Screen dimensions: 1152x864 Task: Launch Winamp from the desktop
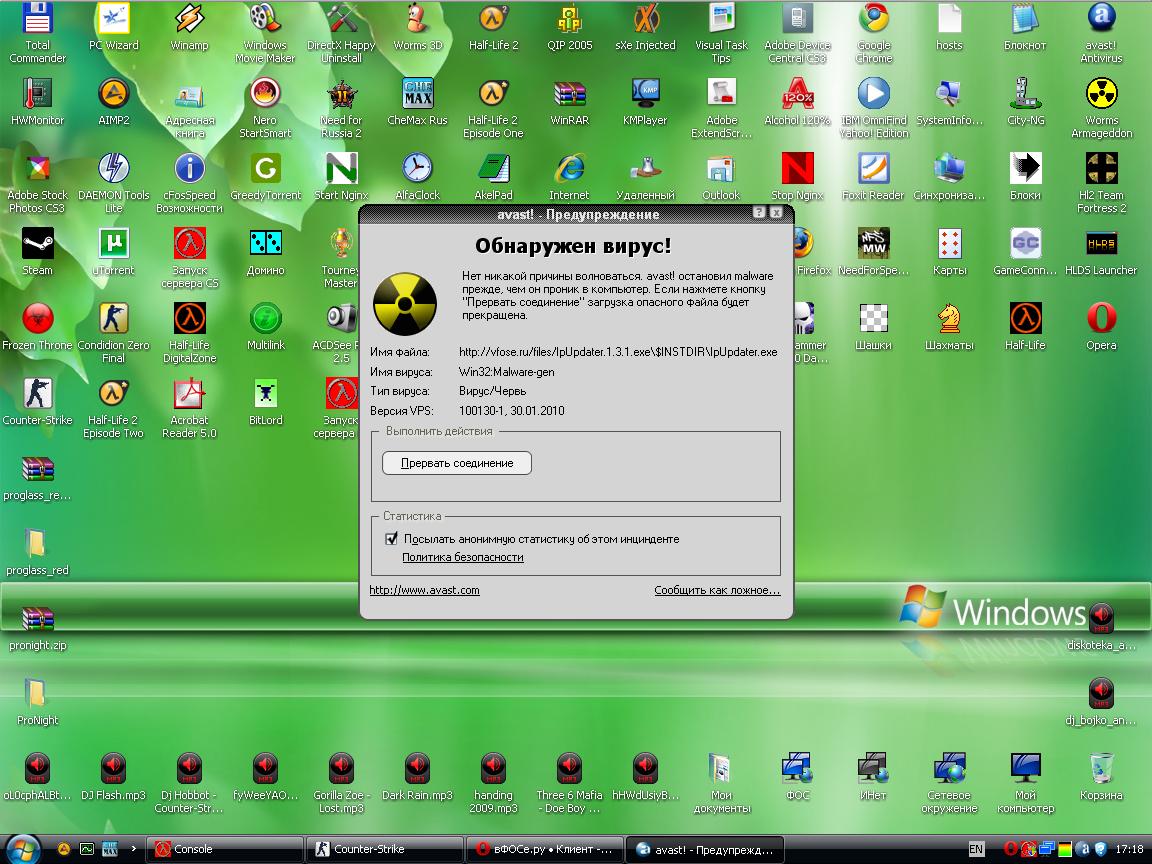pyautogui.click(x=189, y=20)
